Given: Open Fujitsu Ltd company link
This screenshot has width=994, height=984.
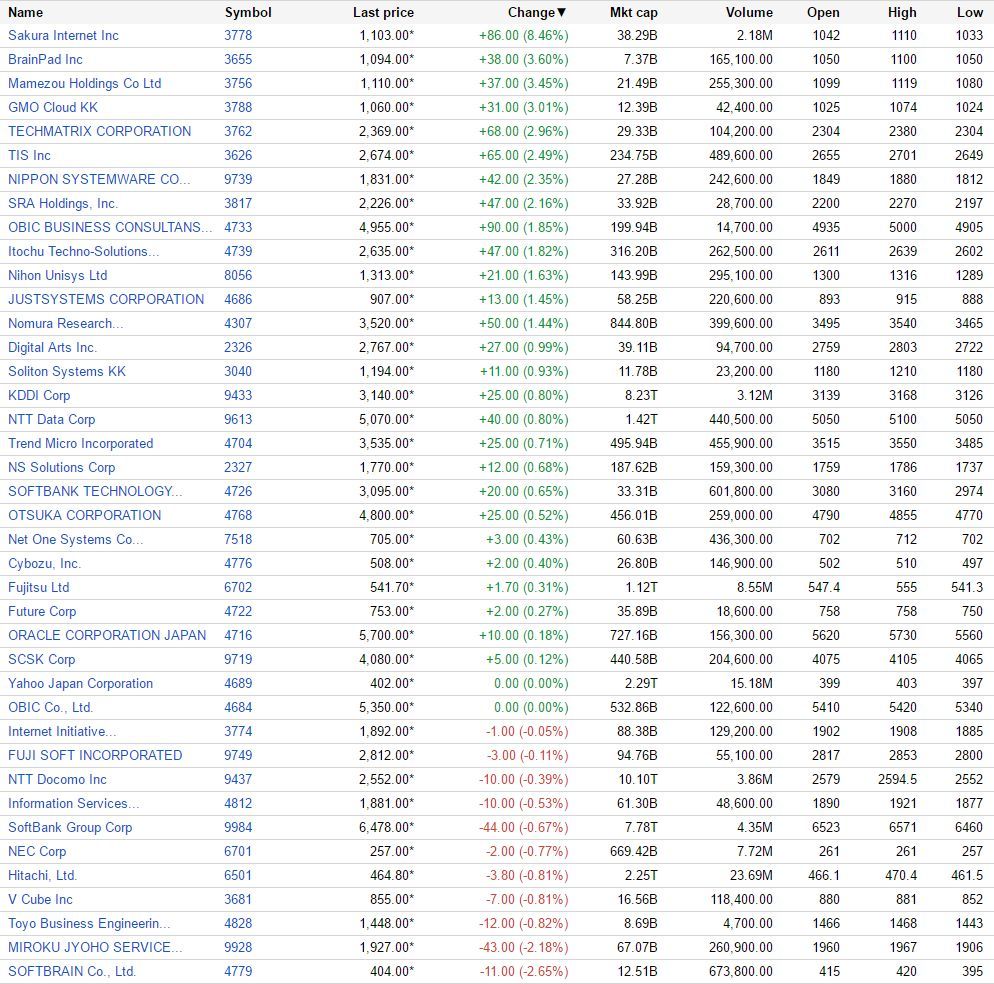Looking at the screenshot, I should (39, 588).
